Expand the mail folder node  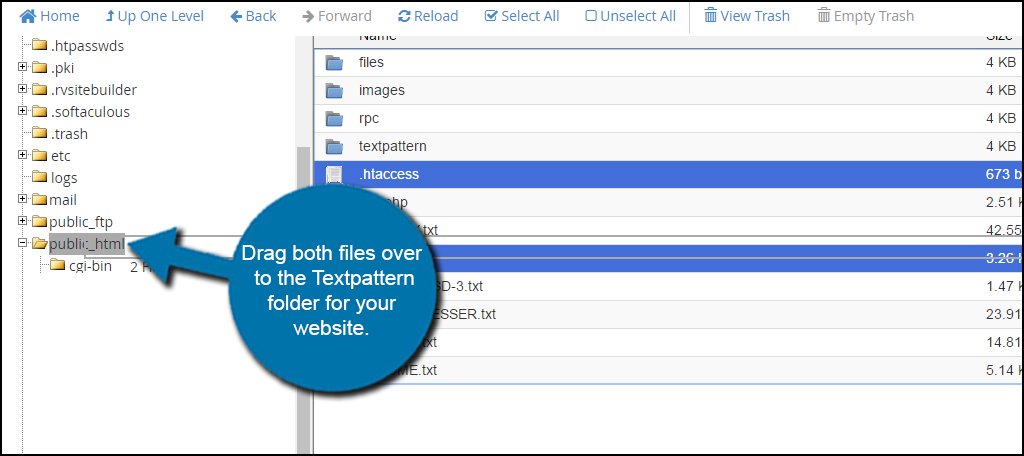[x=23, y=199]
